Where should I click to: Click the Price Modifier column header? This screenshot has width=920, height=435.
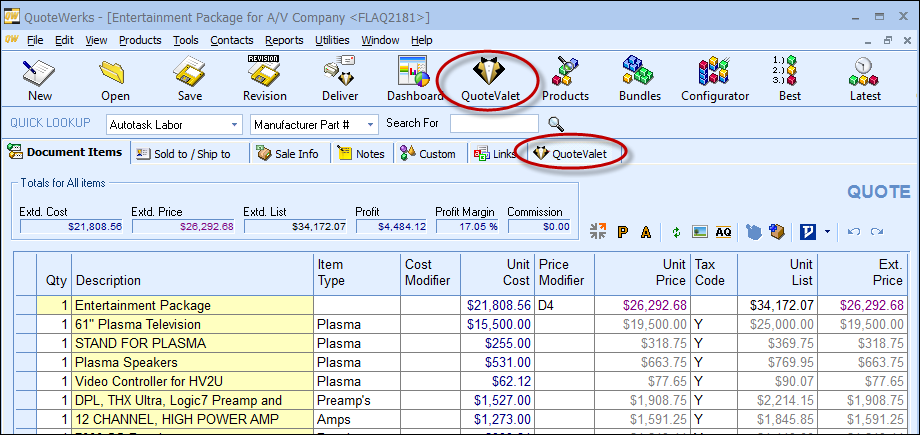564,274
